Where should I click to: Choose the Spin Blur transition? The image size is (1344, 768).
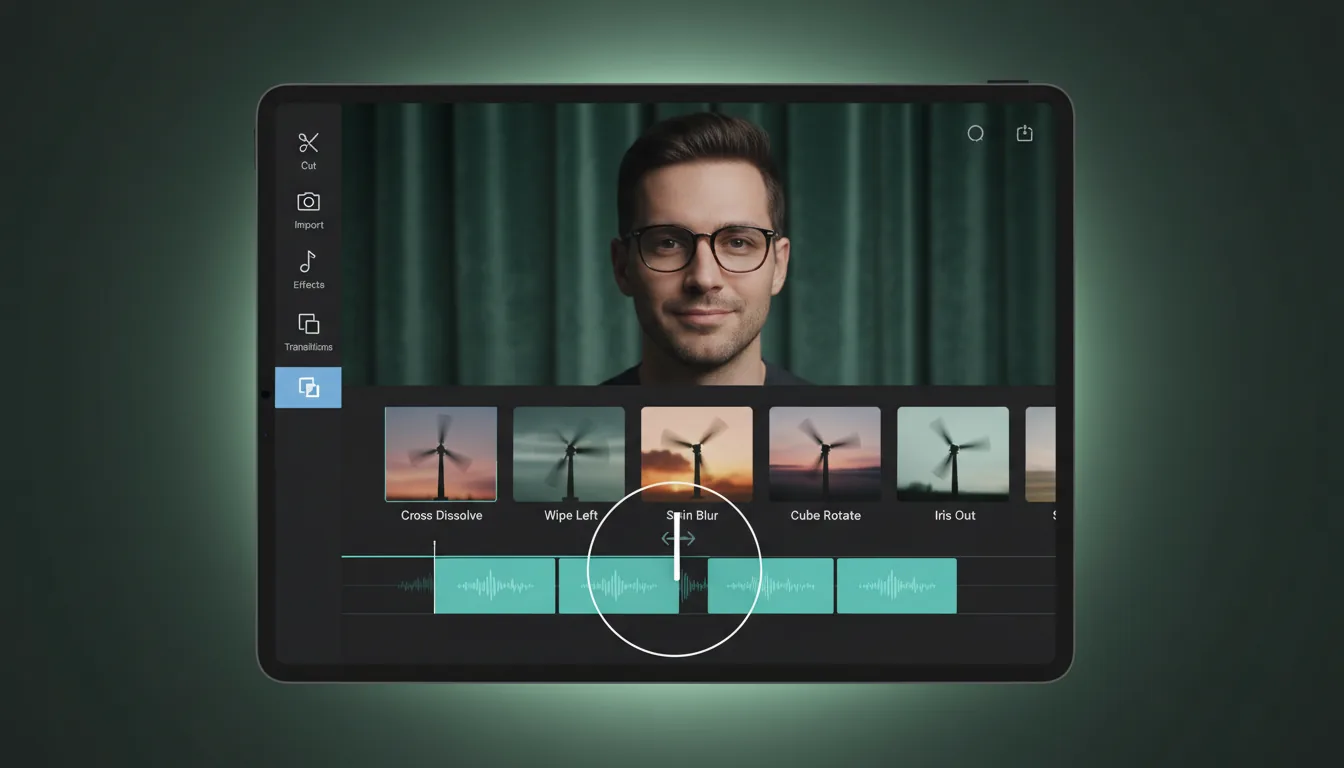(x=696, y=453)
